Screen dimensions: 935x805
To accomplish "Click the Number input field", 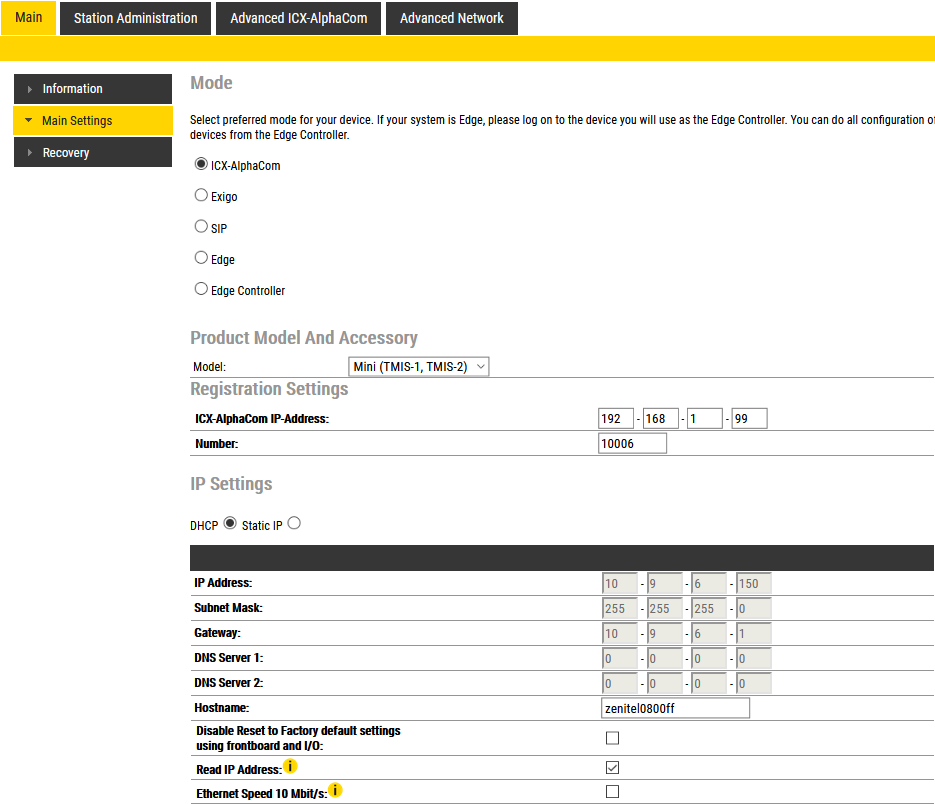I will (x=632, y=443).
